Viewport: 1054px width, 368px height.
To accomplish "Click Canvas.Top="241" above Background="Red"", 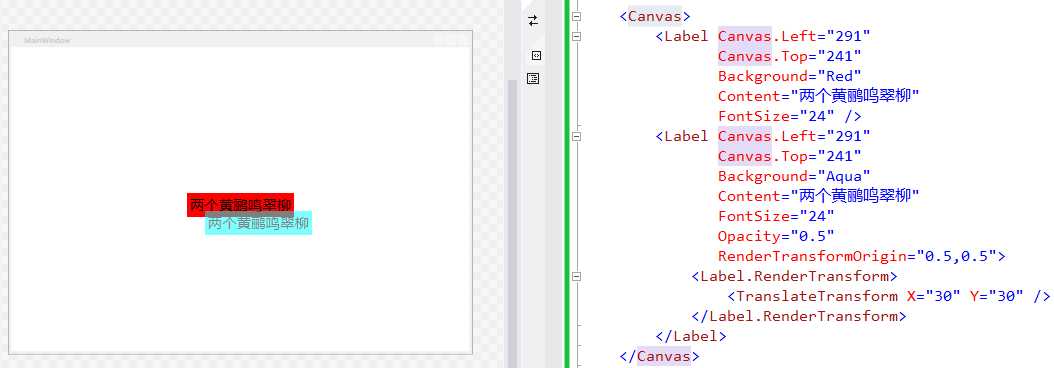I will 790,56.
